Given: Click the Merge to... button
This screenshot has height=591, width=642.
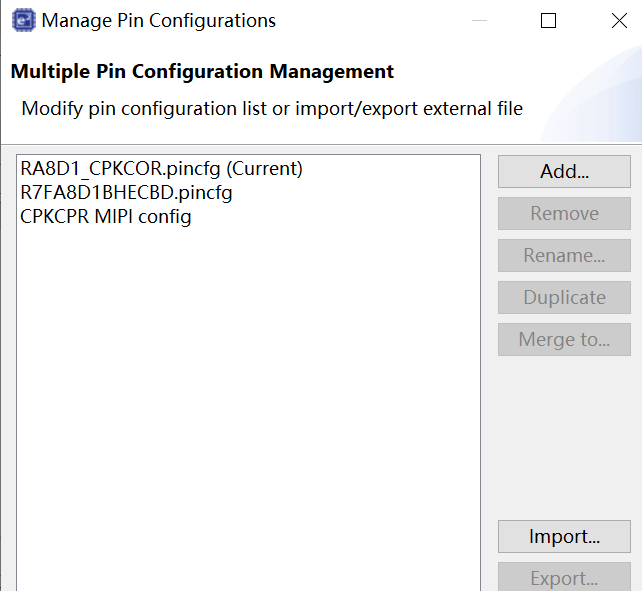Looking at the screenshot, I should pyautogui.click(x=564, y=340).
